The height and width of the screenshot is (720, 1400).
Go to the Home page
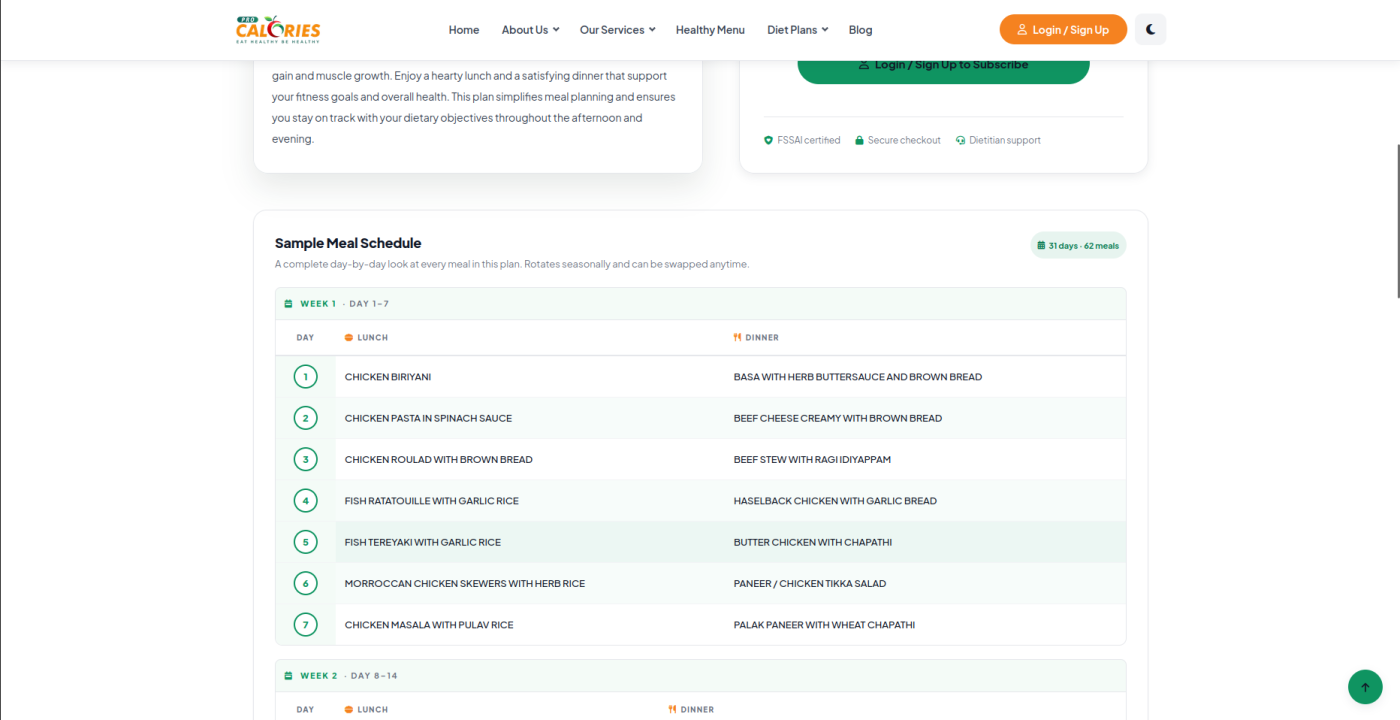click(x=464, y=30)
